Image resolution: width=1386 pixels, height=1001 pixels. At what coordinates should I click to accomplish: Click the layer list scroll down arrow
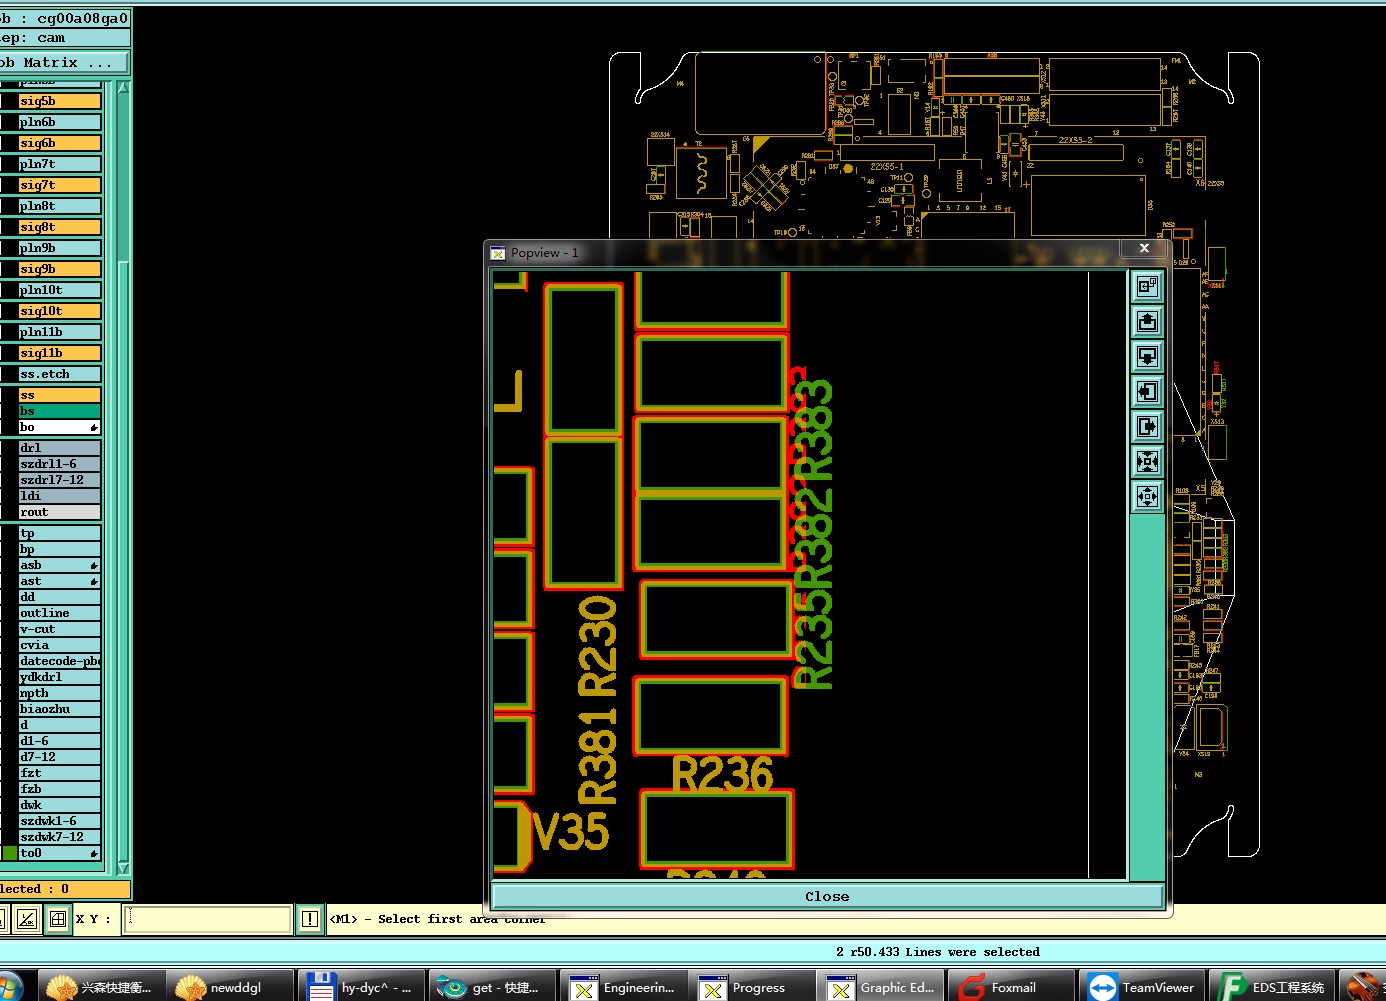pyautogui.click(x=124, y=868)
